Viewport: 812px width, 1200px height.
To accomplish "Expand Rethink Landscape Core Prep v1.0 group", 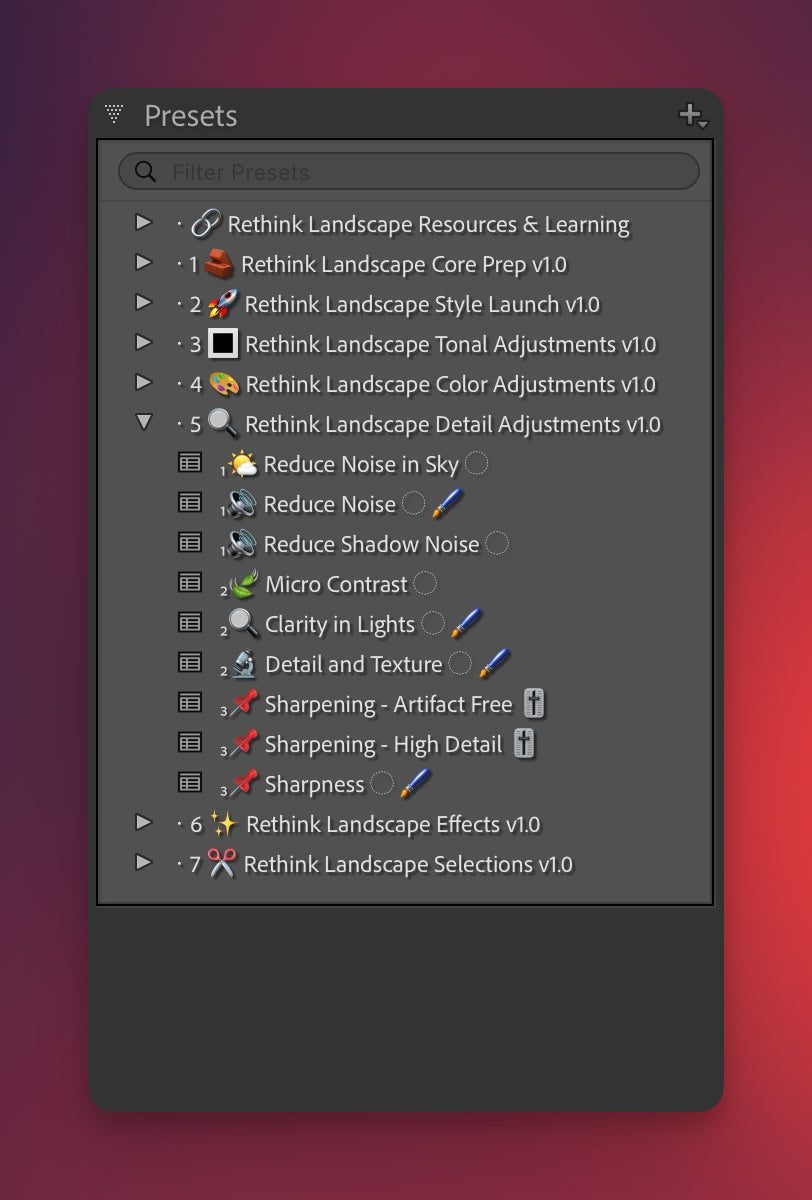I will pos(144,262).
